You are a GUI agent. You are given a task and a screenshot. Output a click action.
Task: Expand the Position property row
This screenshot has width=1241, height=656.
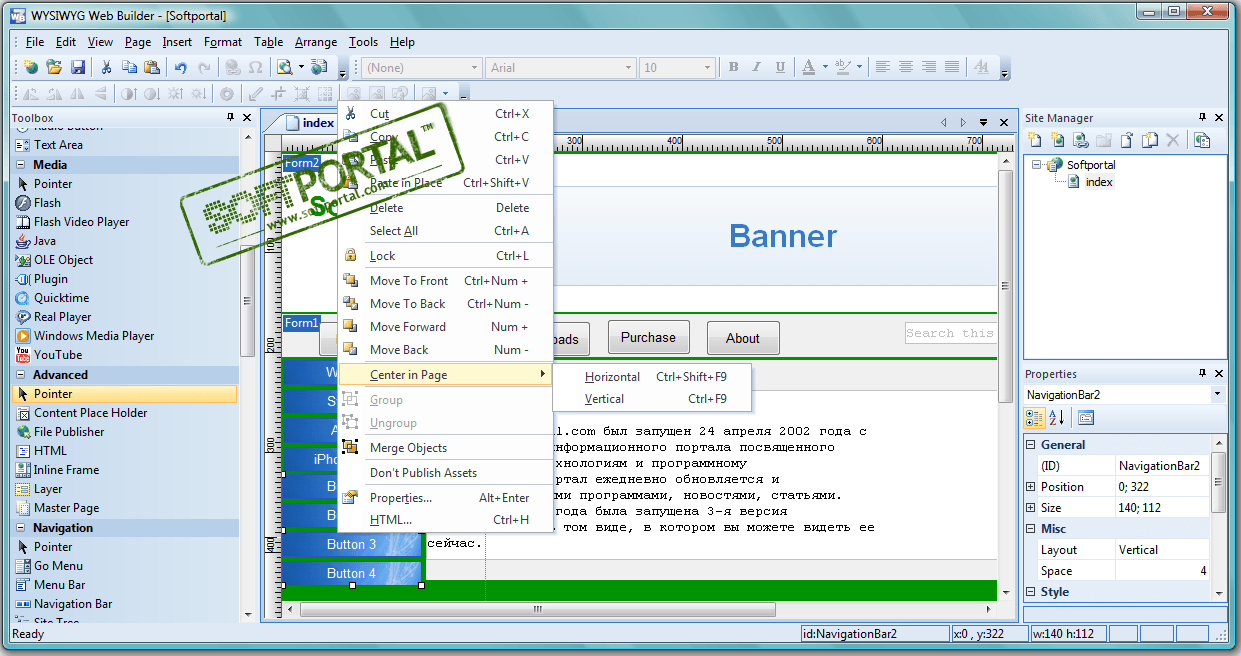pyautogui.click(x=1031, y=487)
